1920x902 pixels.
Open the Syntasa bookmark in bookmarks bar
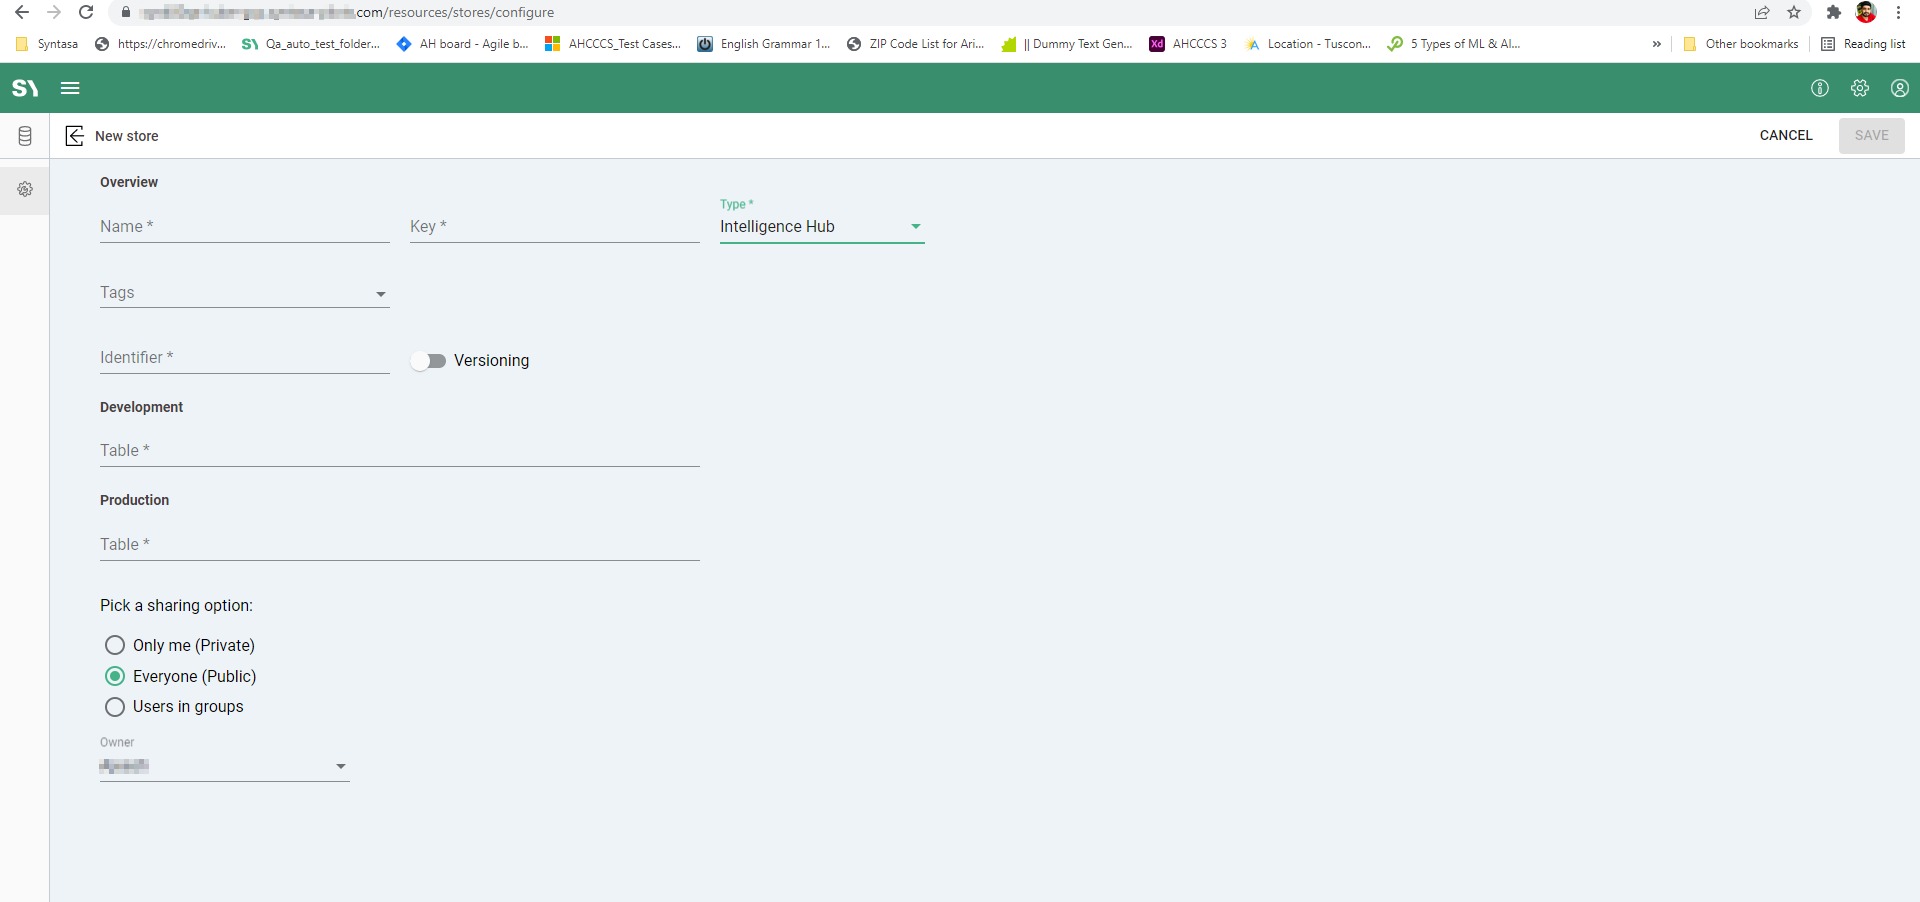[x=47, y=44]
